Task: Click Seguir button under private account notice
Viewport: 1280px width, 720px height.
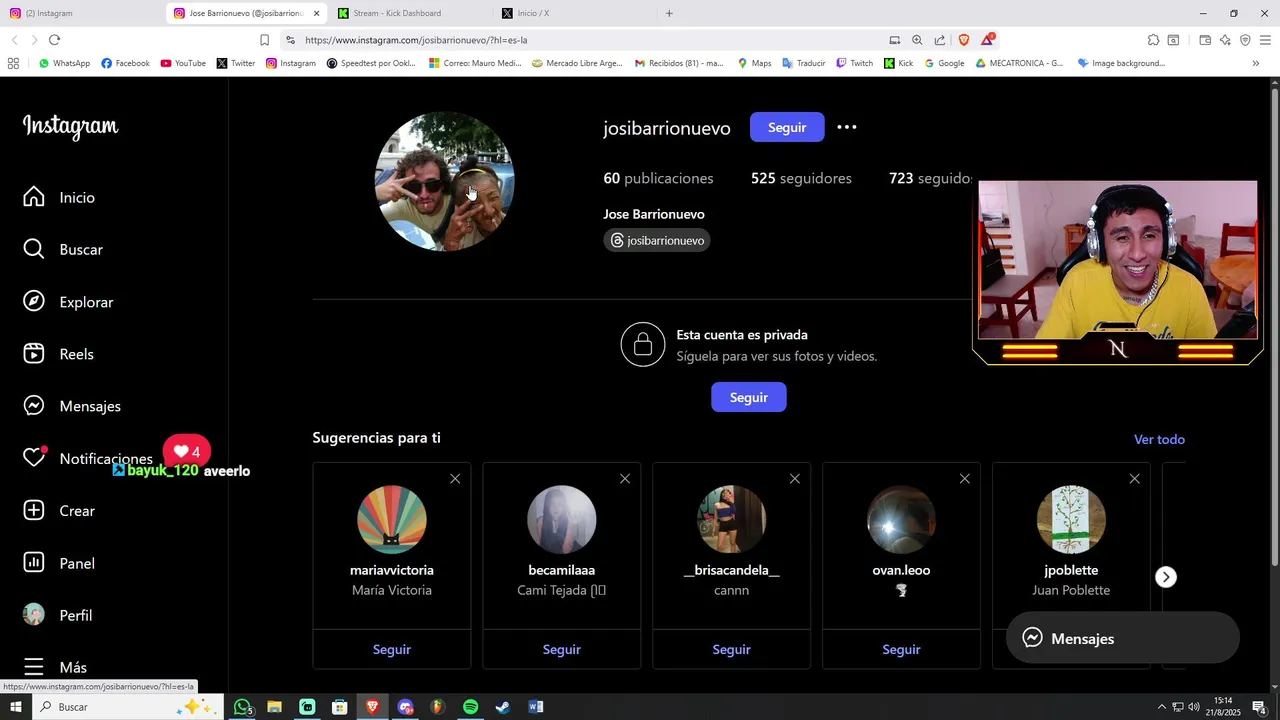Action: [x=749, y=397]
